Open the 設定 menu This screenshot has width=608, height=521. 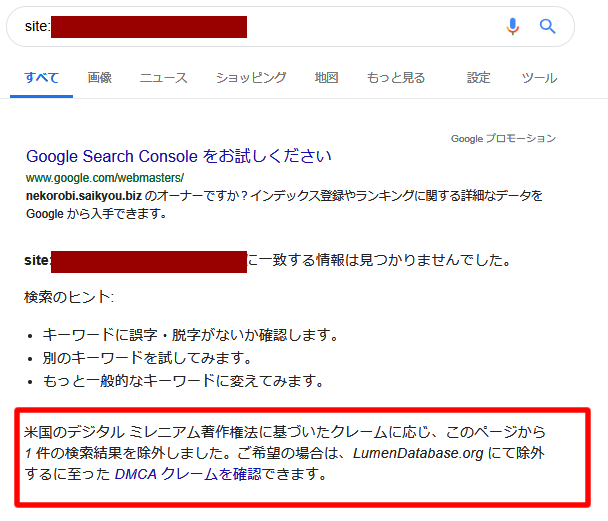pos(478,78)
